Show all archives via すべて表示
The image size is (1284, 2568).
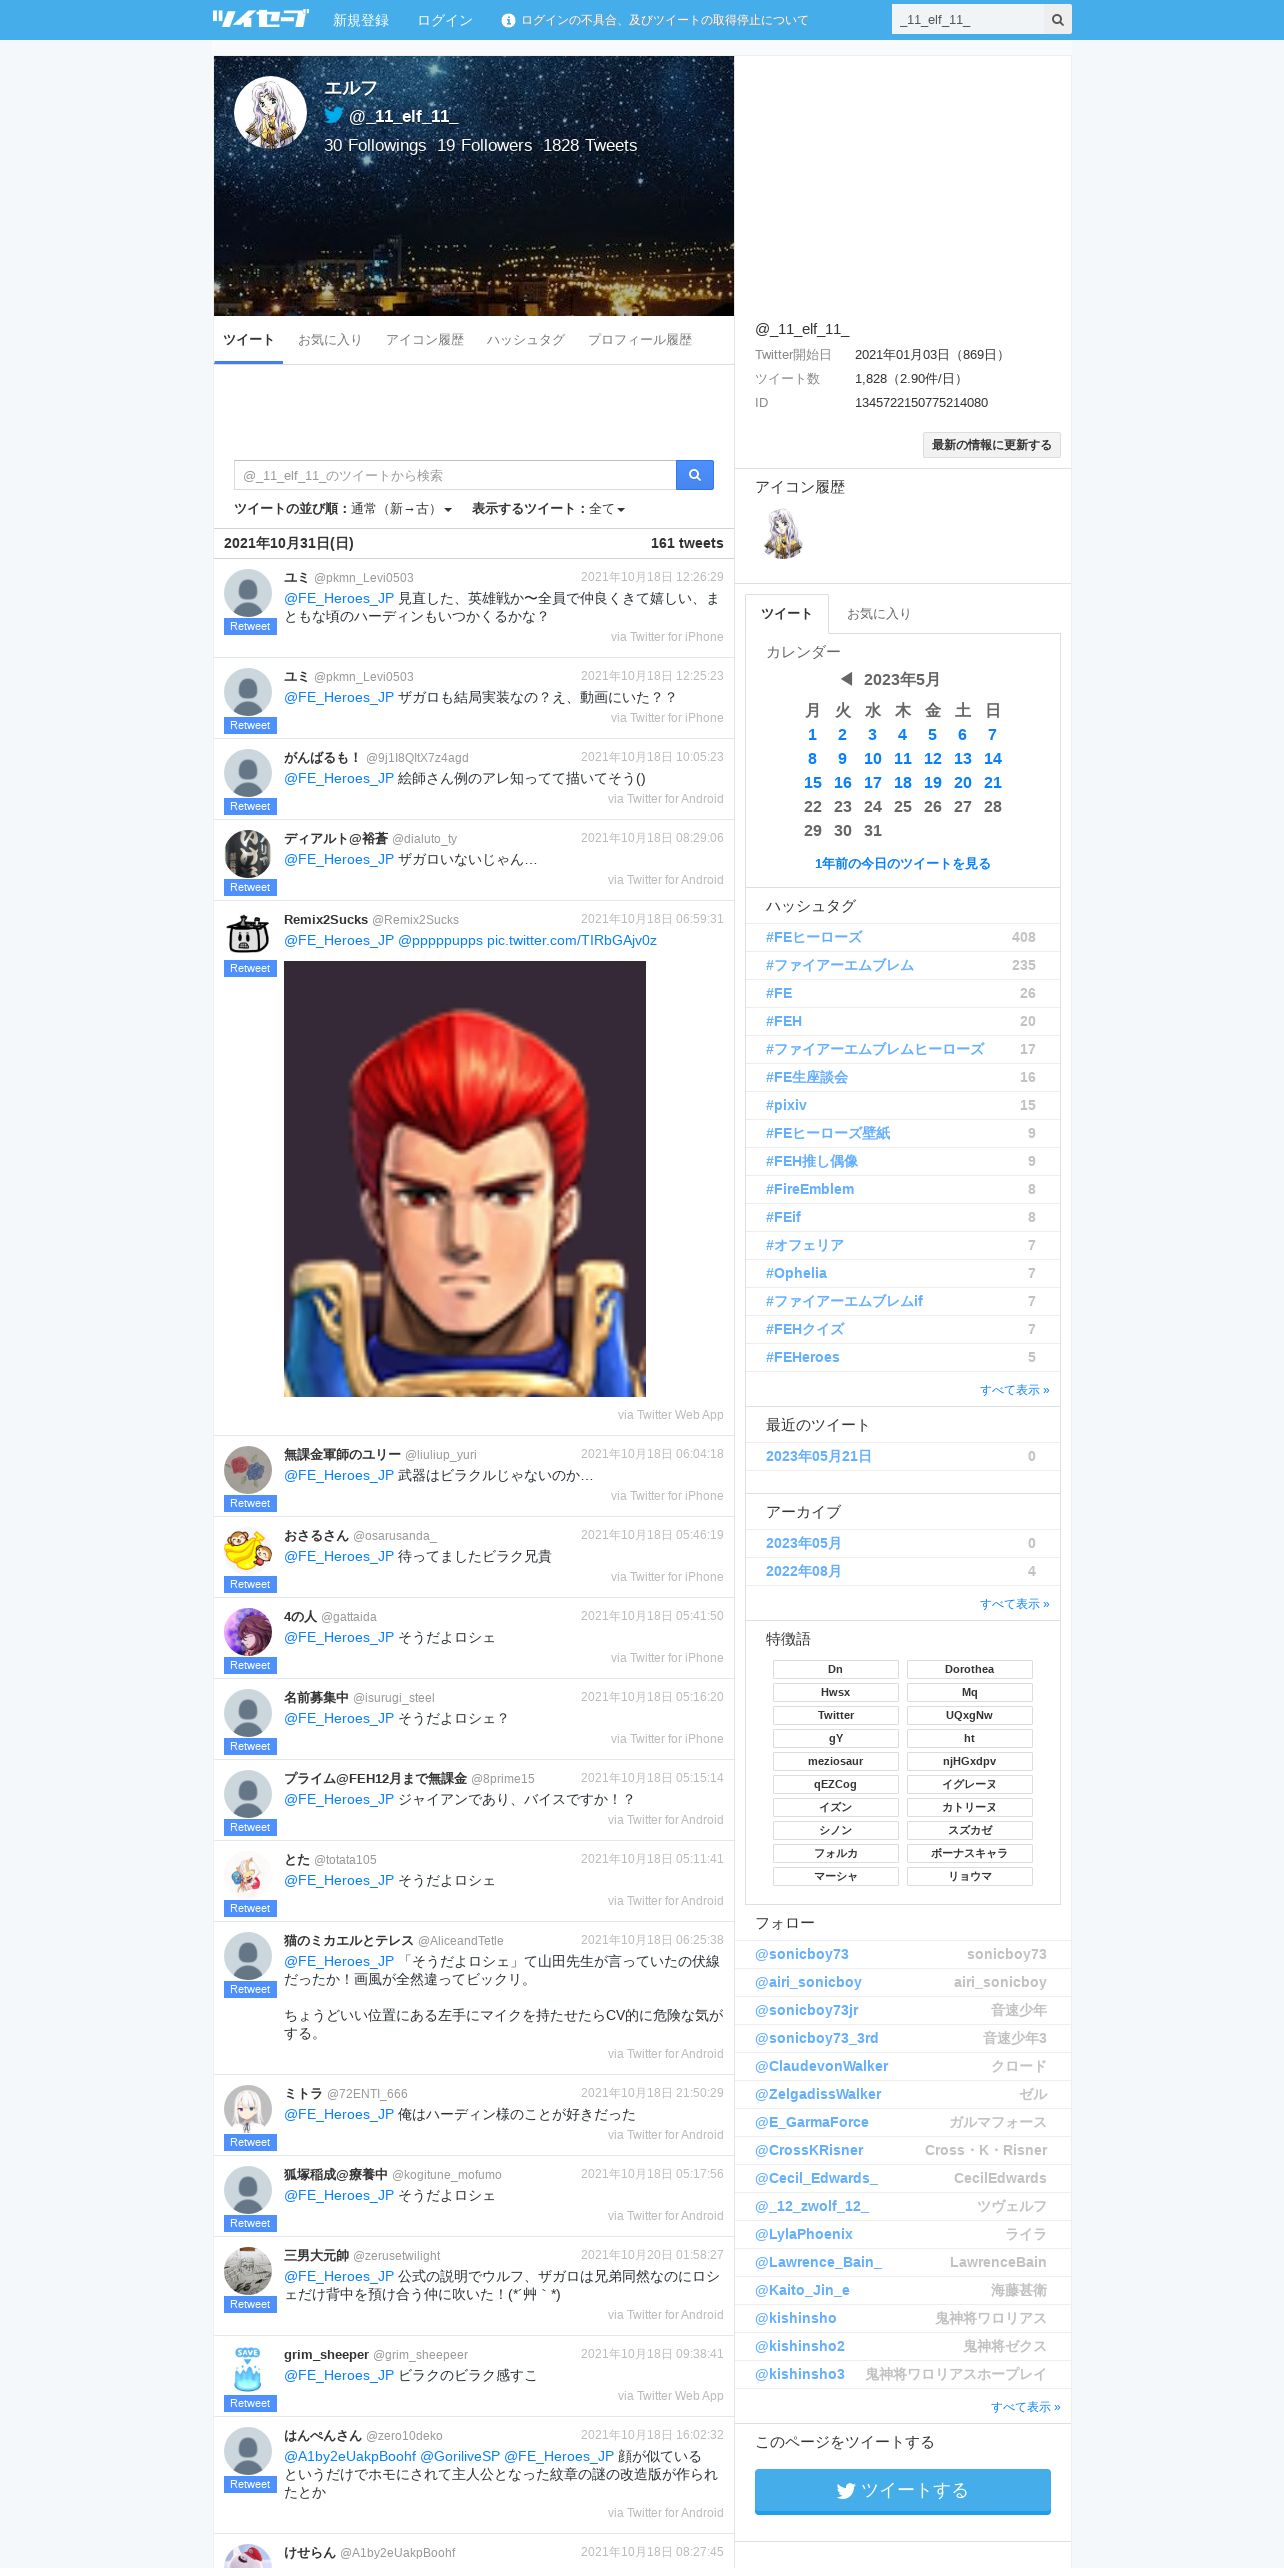click(x=1014, y=1604)
